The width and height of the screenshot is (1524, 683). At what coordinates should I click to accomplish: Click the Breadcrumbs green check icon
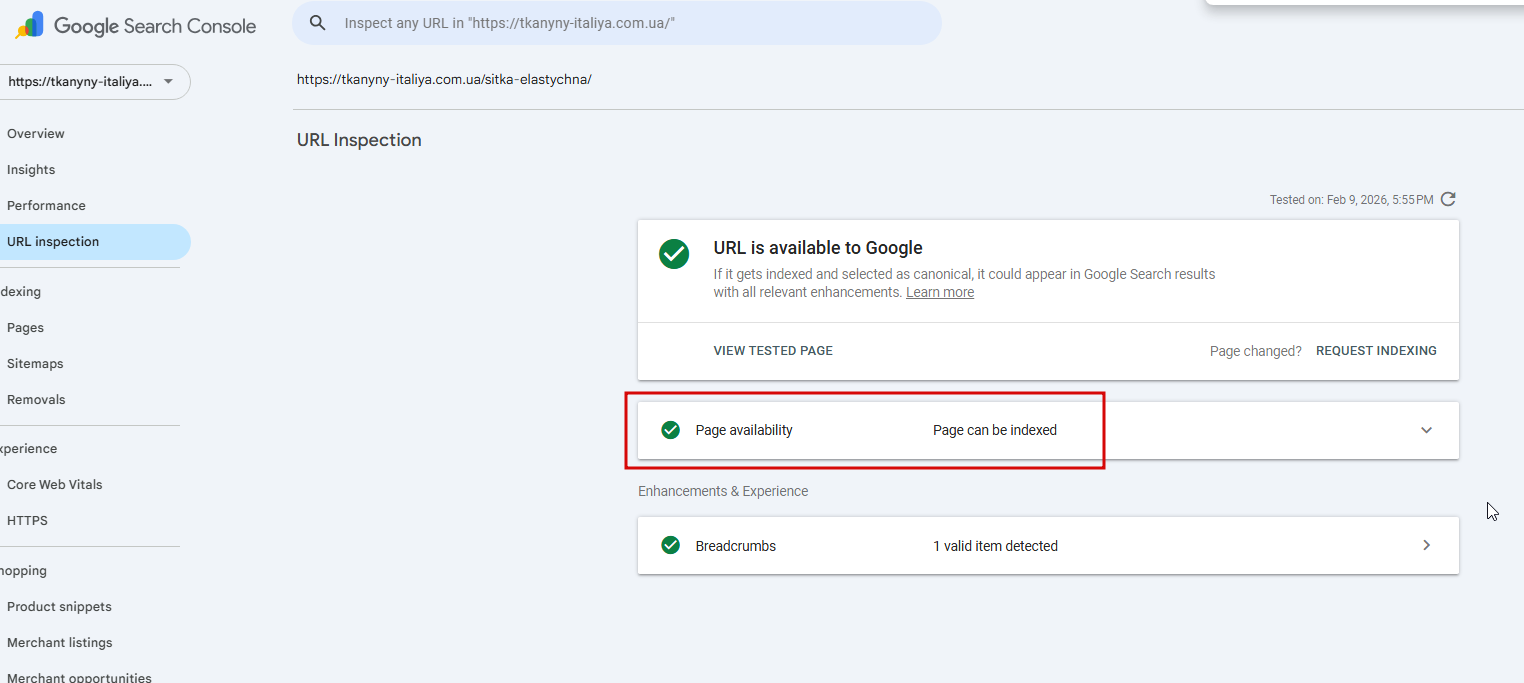tap(671, 546)
